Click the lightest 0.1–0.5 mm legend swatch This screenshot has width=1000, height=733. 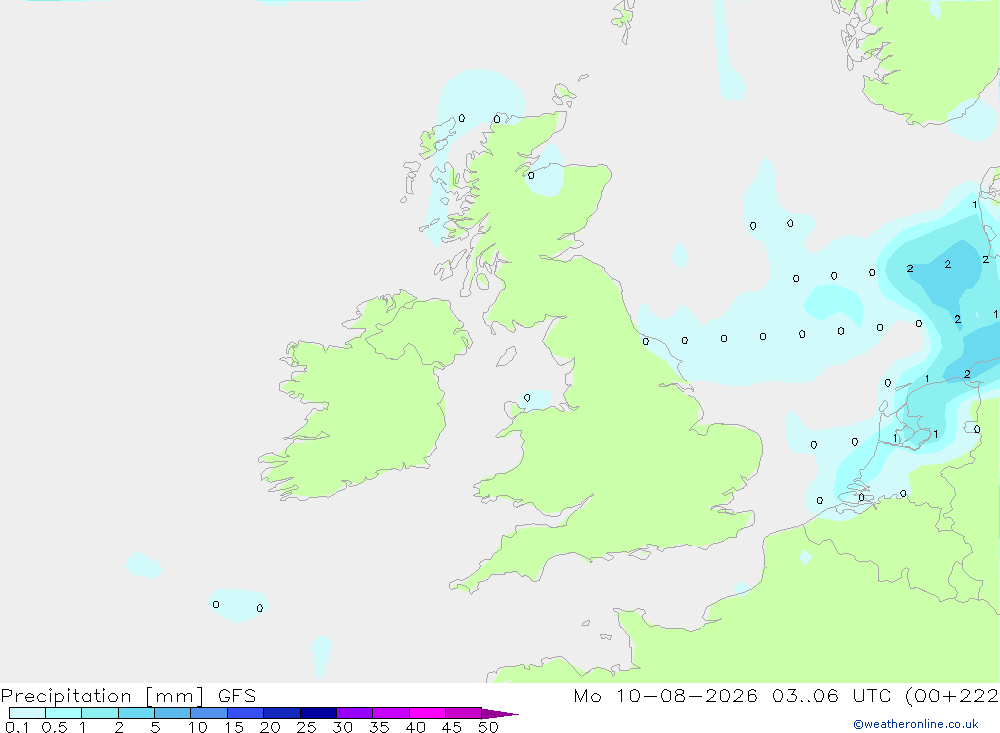[27, 713]
